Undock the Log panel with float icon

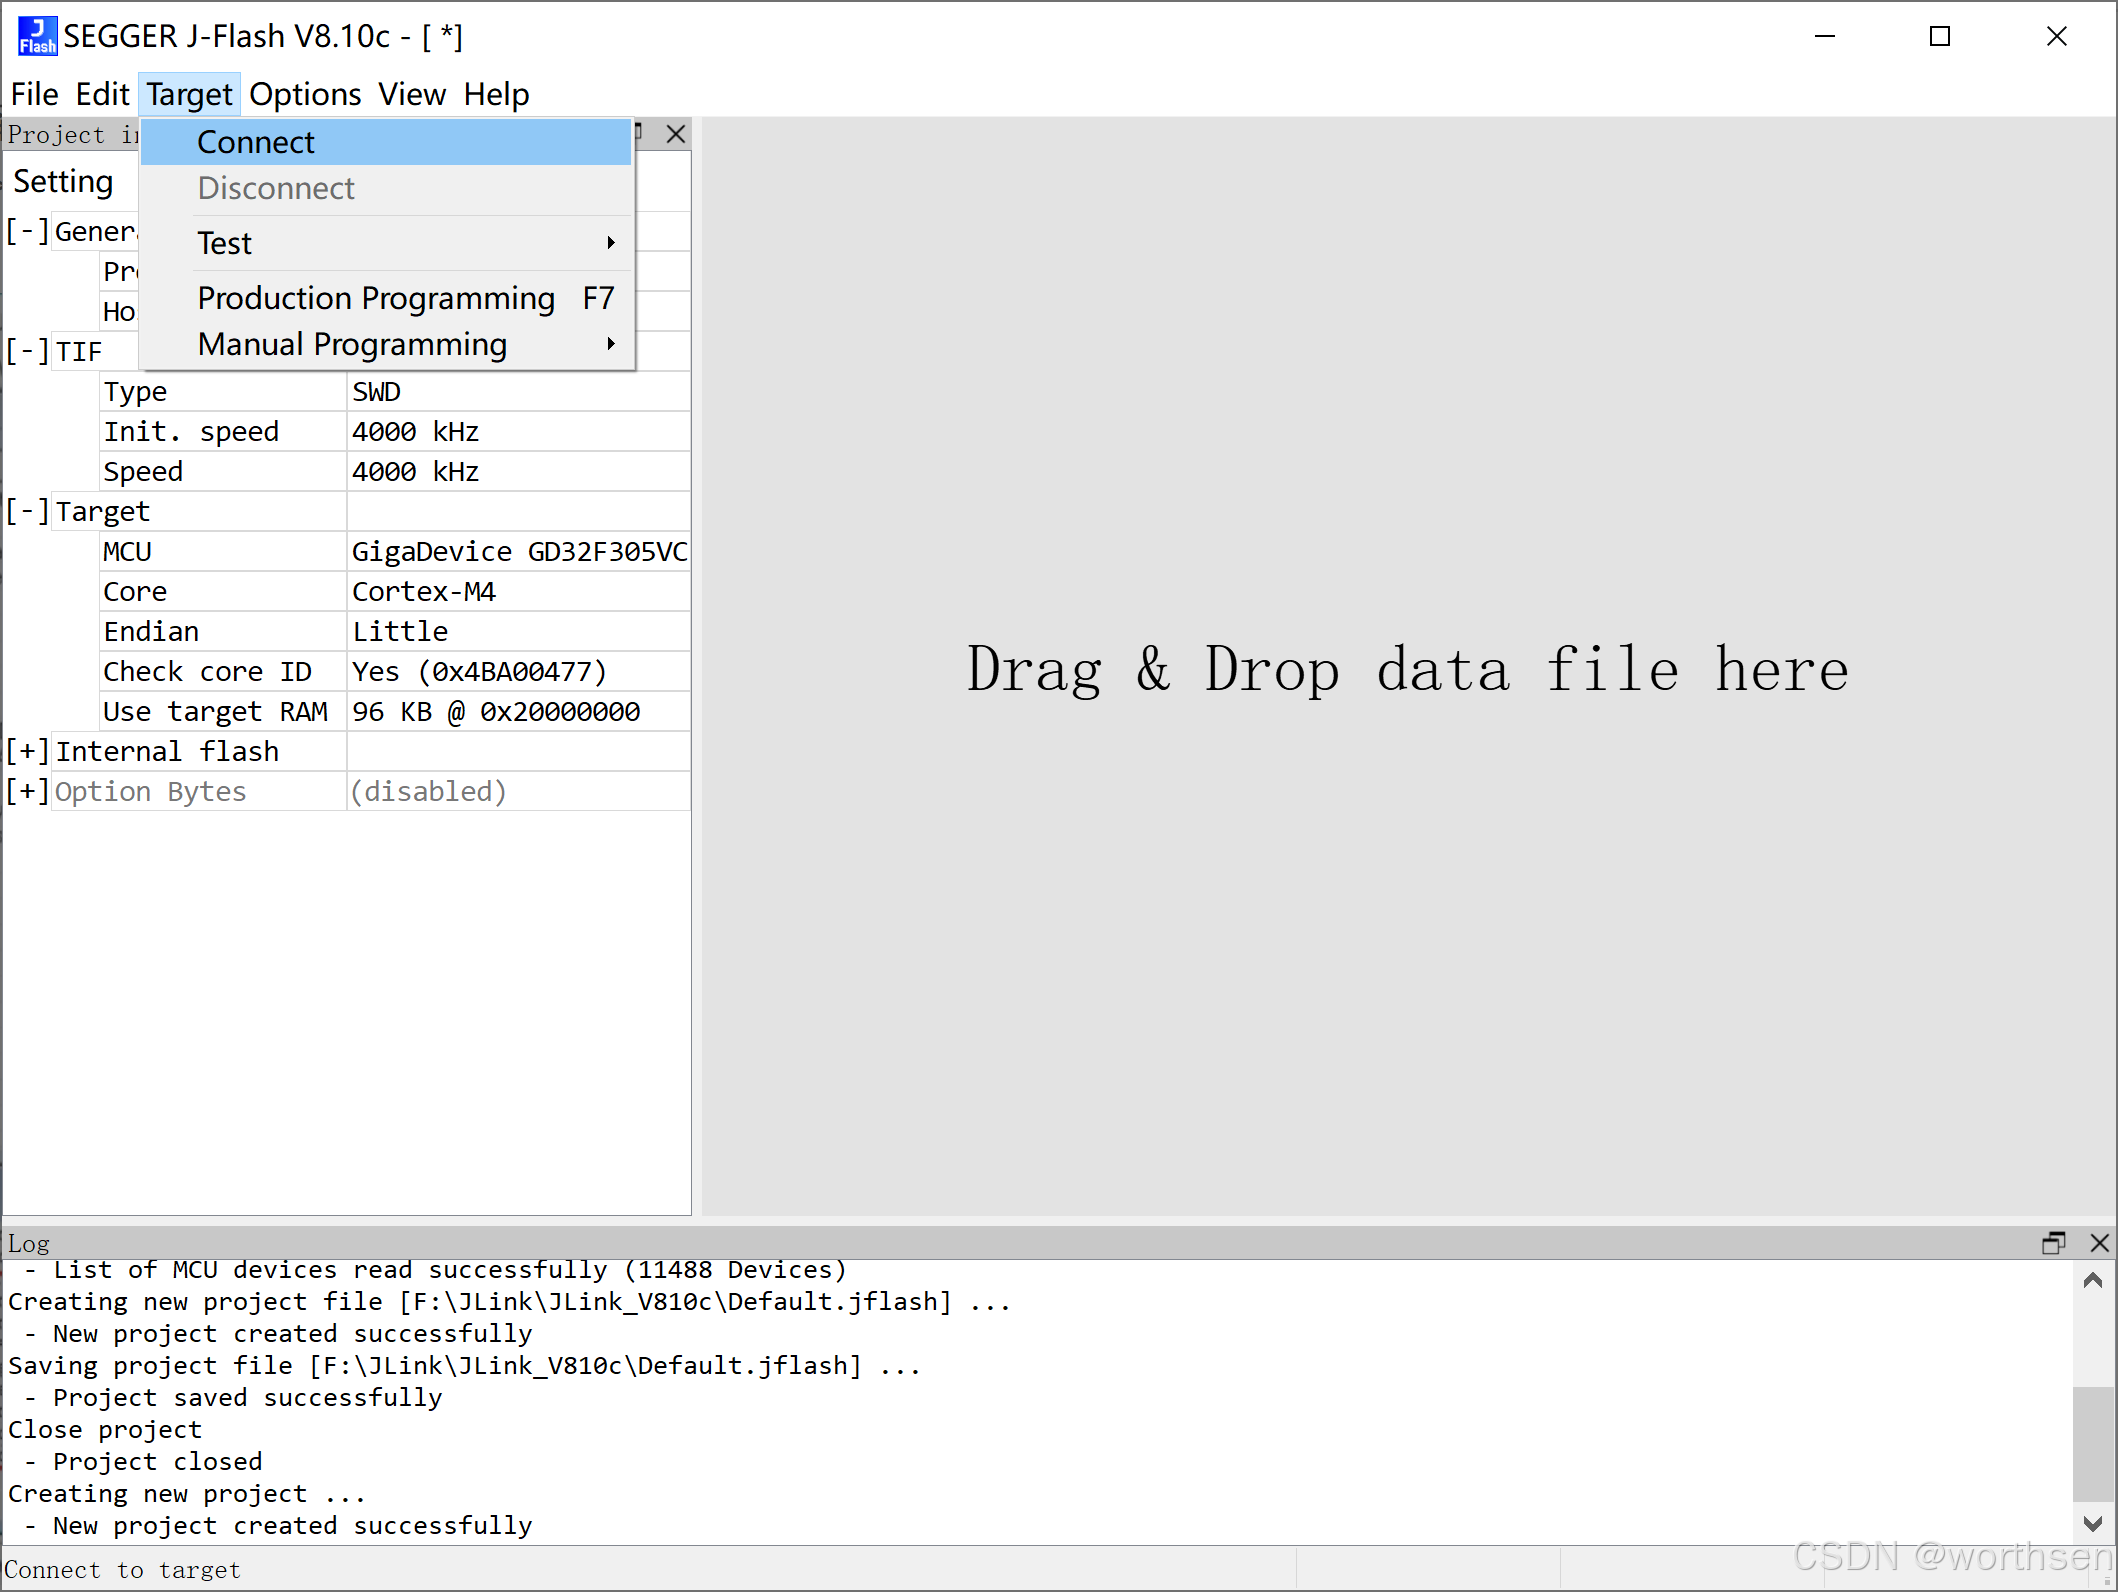coord(2053,1243)
